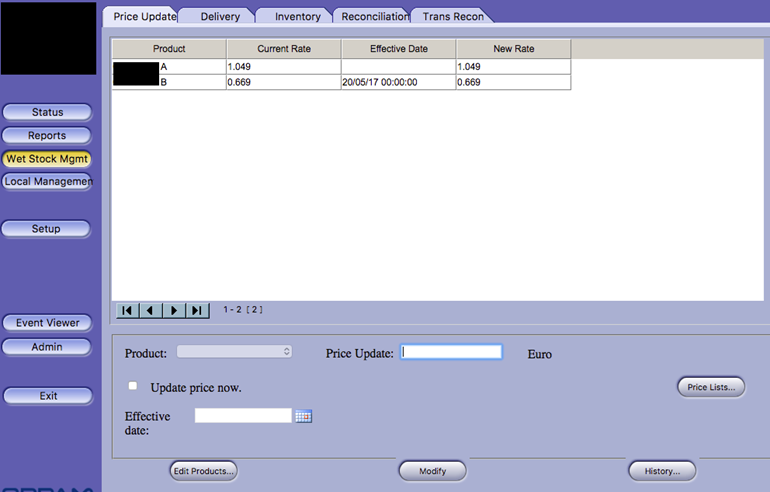The image size is (770, 492).
Task: Open the Inventory tab
Action: click(297, 16)
